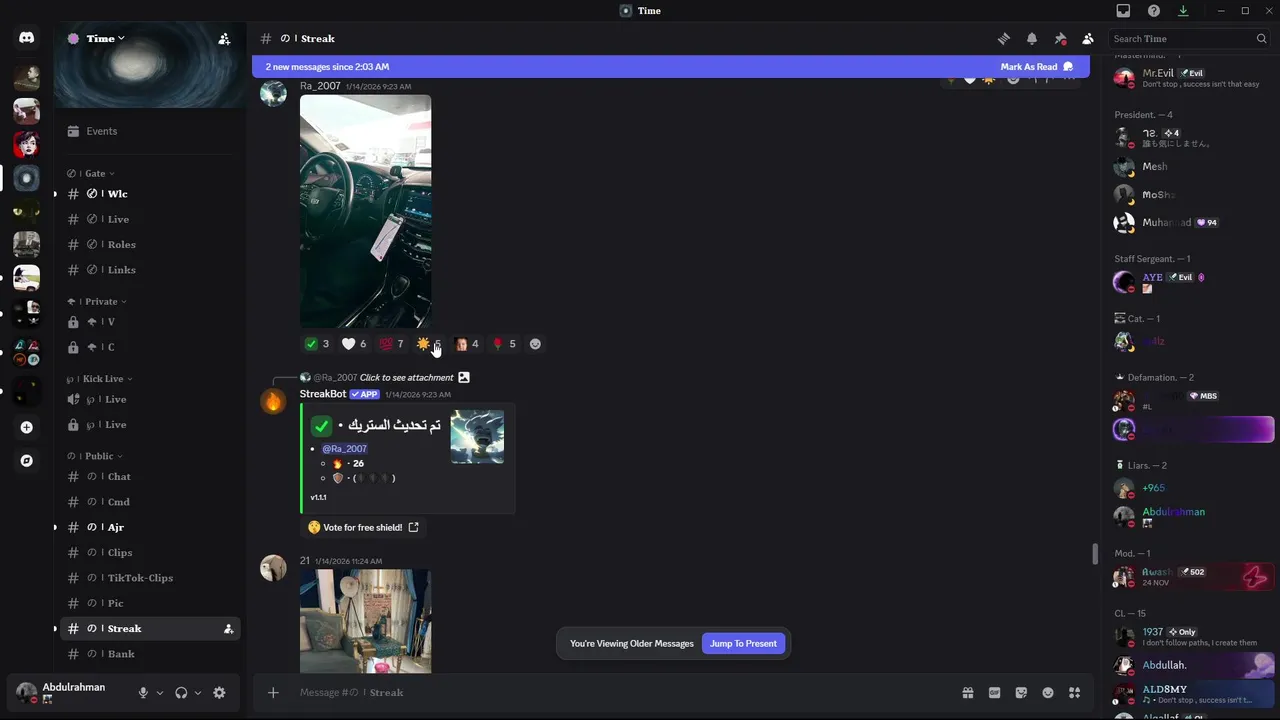
Task: Open the emoji picker in the message bar
Action: pos(1048,692)
